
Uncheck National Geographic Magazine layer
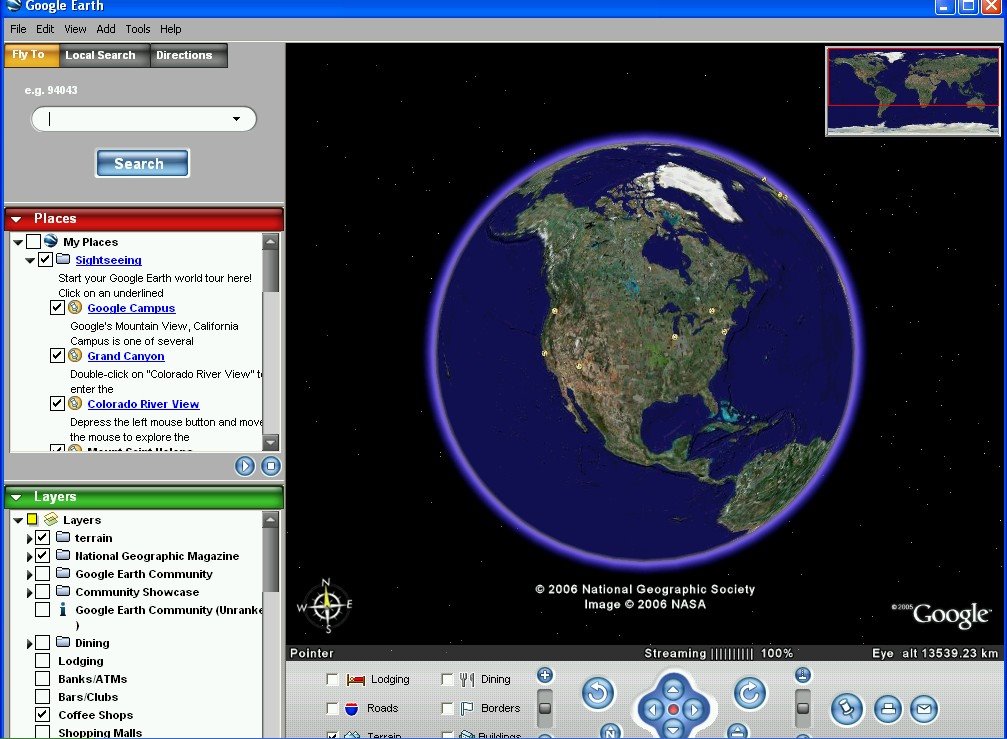coord(42,555)
